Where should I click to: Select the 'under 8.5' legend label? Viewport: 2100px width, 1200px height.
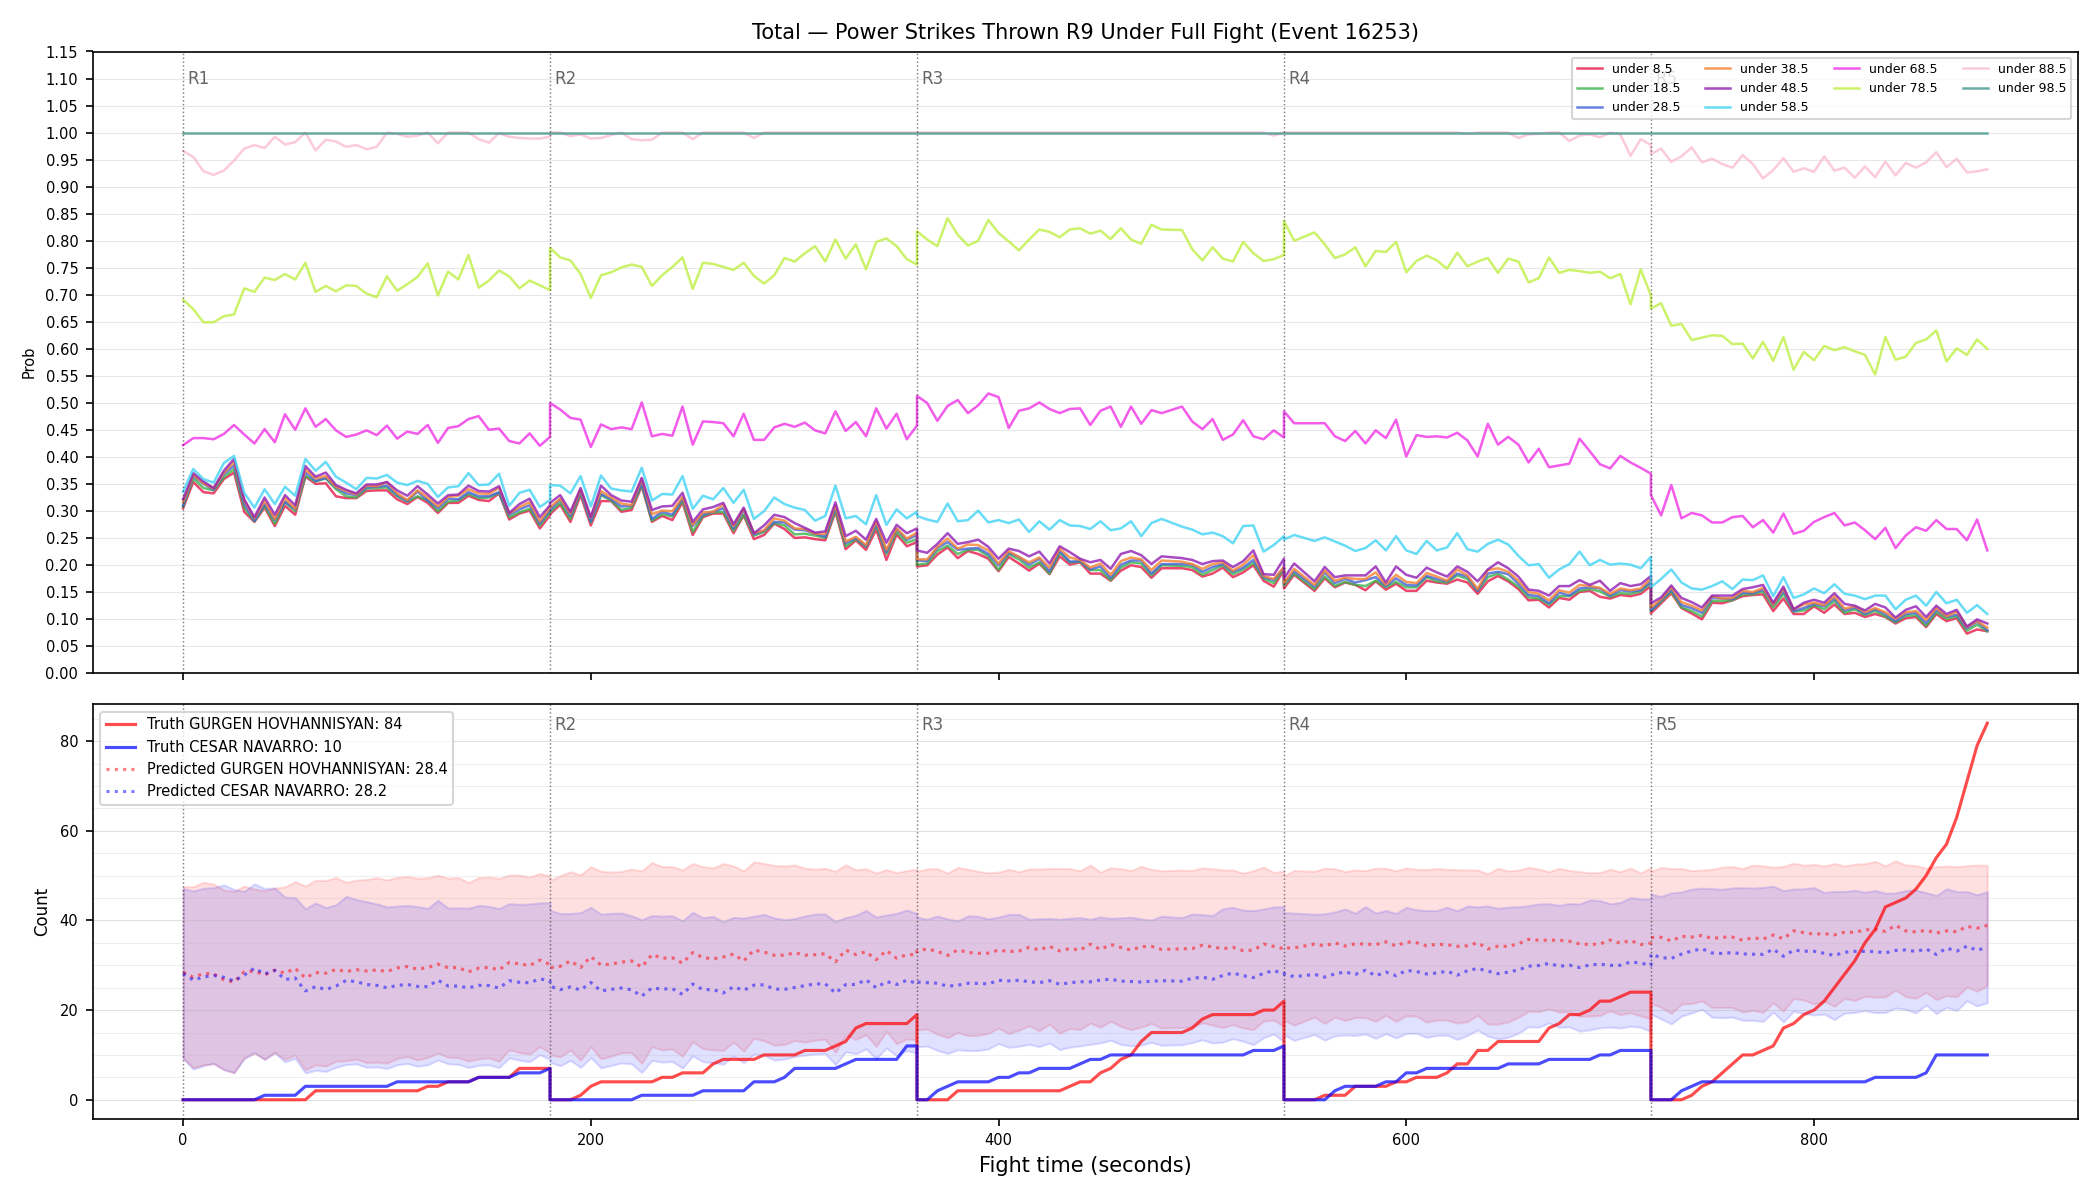pos(1642,69)
